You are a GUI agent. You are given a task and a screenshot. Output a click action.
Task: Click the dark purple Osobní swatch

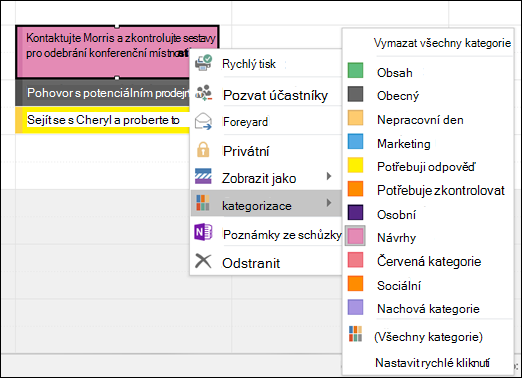tap(355, 212)
